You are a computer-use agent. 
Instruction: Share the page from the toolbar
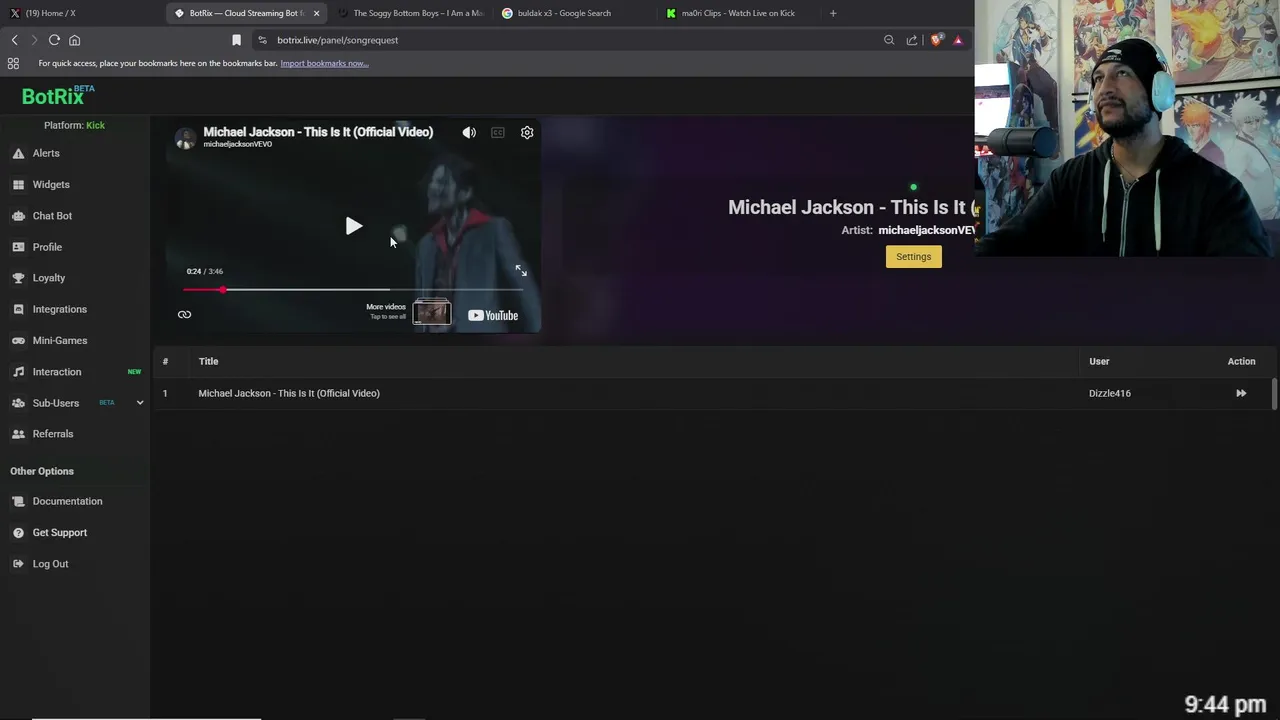912,40
